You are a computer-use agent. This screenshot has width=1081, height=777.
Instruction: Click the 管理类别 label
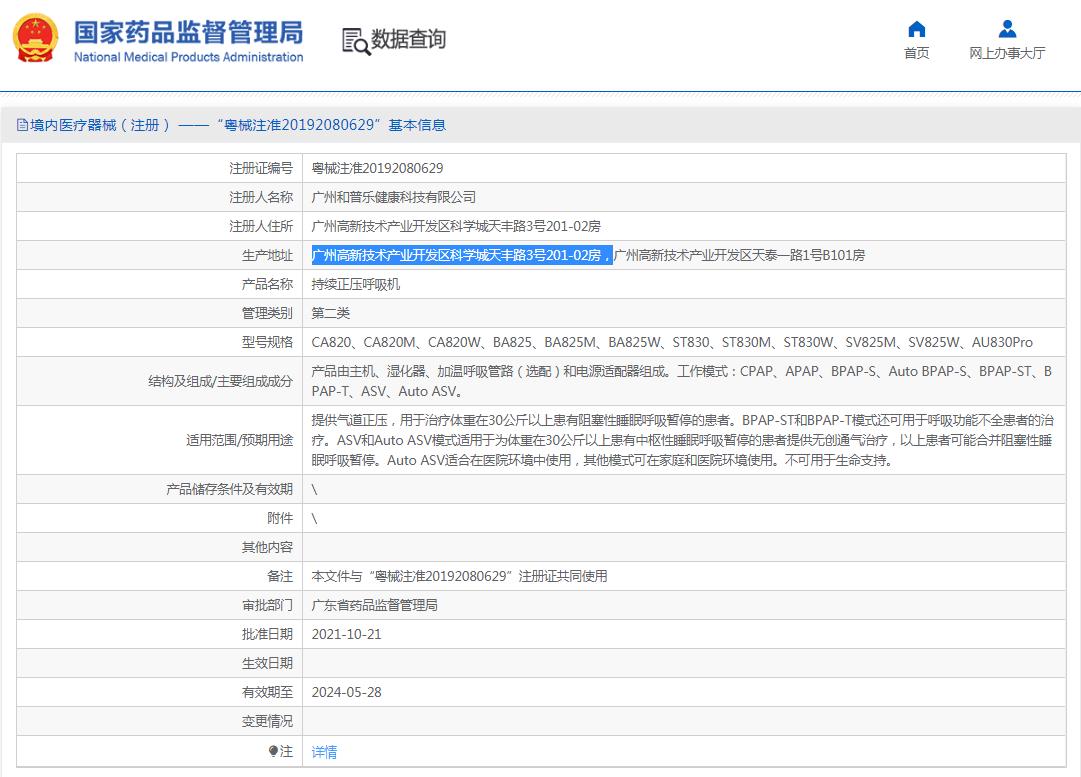tap(267, 313)
